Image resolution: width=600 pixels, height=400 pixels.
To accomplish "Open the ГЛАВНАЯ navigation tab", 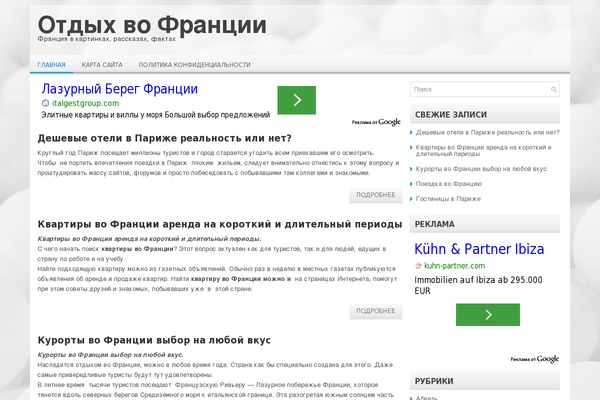I will click(x=51, y=65).
